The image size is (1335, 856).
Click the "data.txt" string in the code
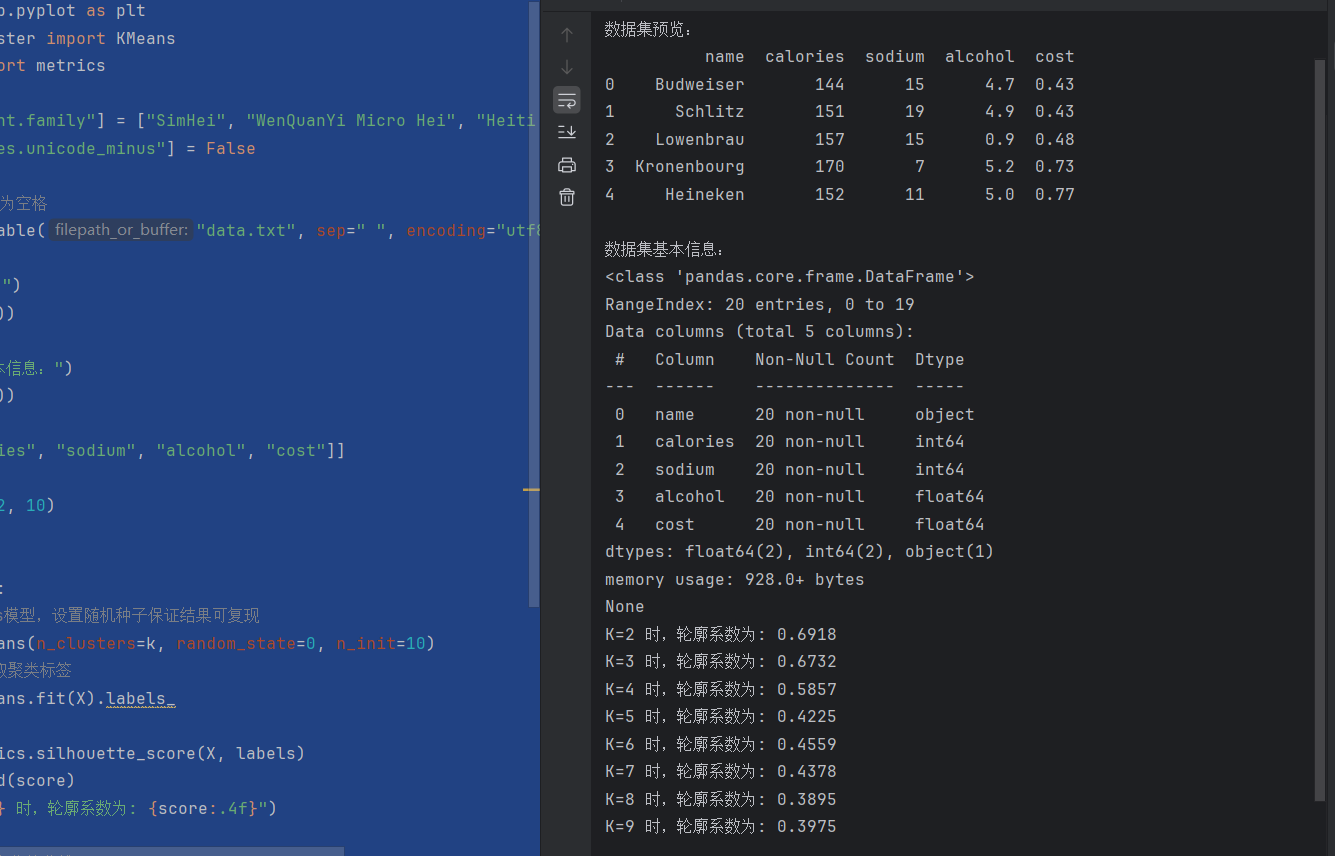click(247, 230)
